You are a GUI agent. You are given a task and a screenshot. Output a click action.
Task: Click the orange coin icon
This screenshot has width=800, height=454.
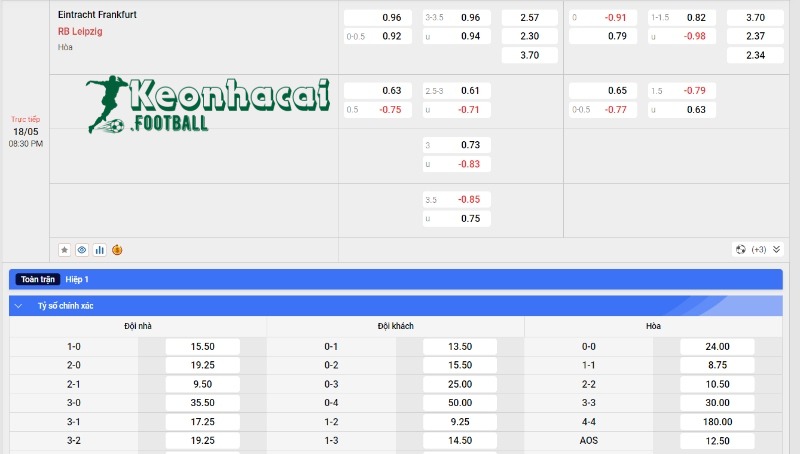coord(117,249)
